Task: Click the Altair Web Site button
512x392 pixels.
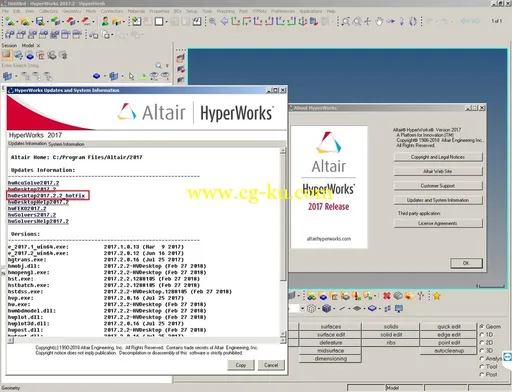Action: coord(438,171)
